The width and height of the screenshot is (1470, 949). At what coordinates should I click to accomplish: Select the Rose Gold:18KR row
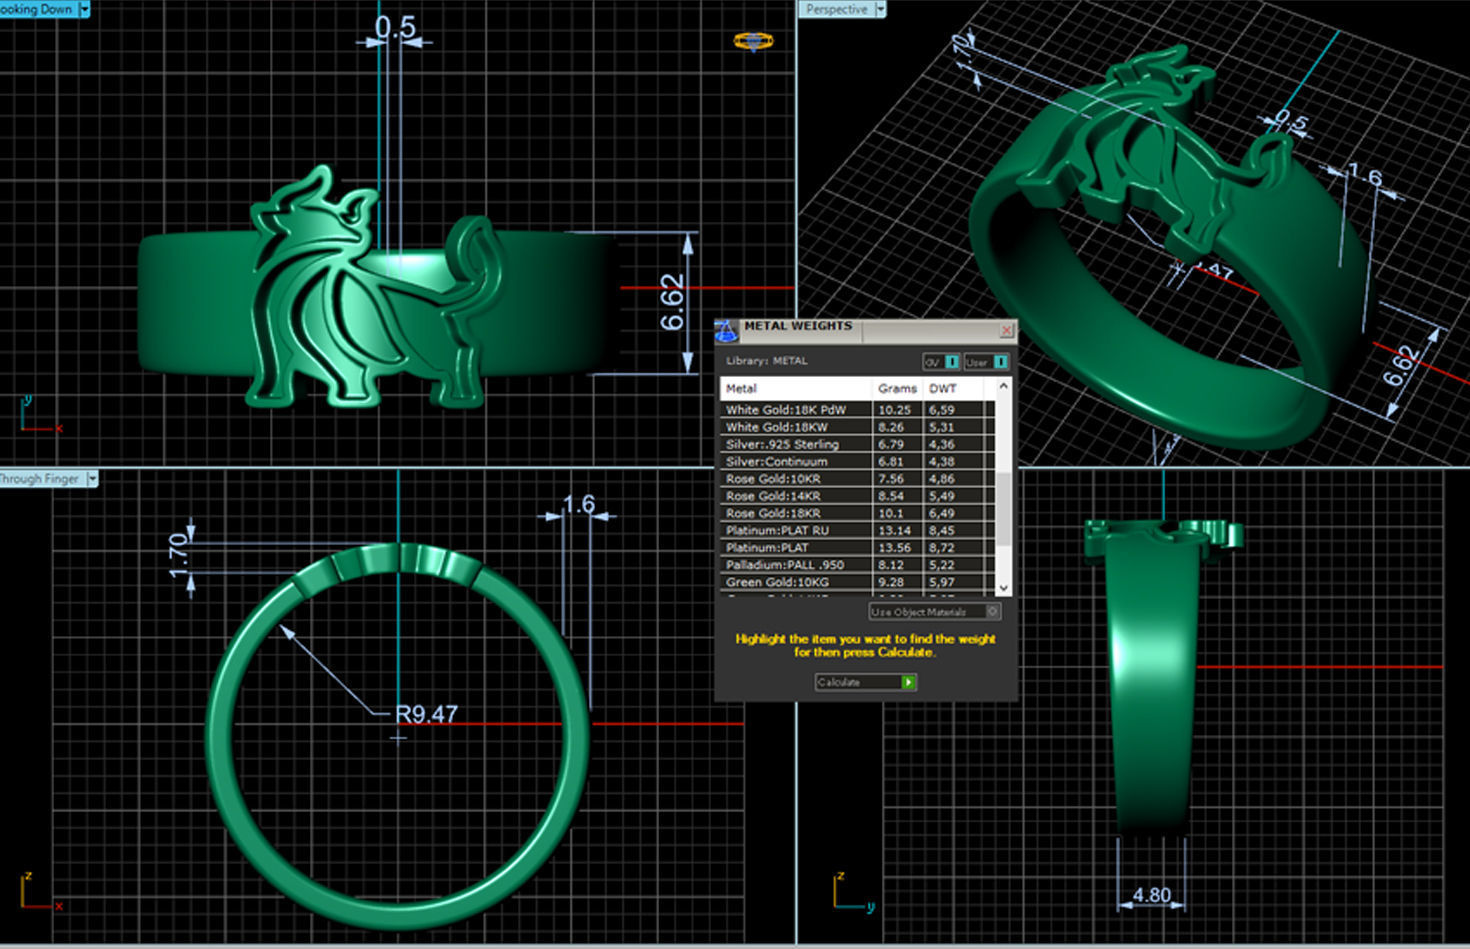click(x=858, y=513)
